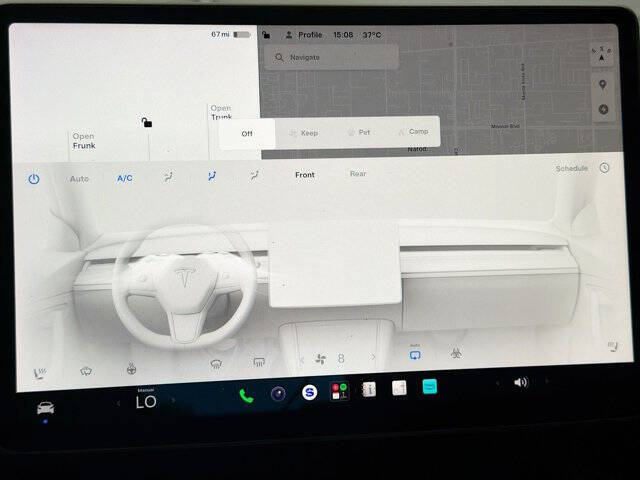Increase volume with the right arrow
The image size is (640, 480).
(547, 381)
